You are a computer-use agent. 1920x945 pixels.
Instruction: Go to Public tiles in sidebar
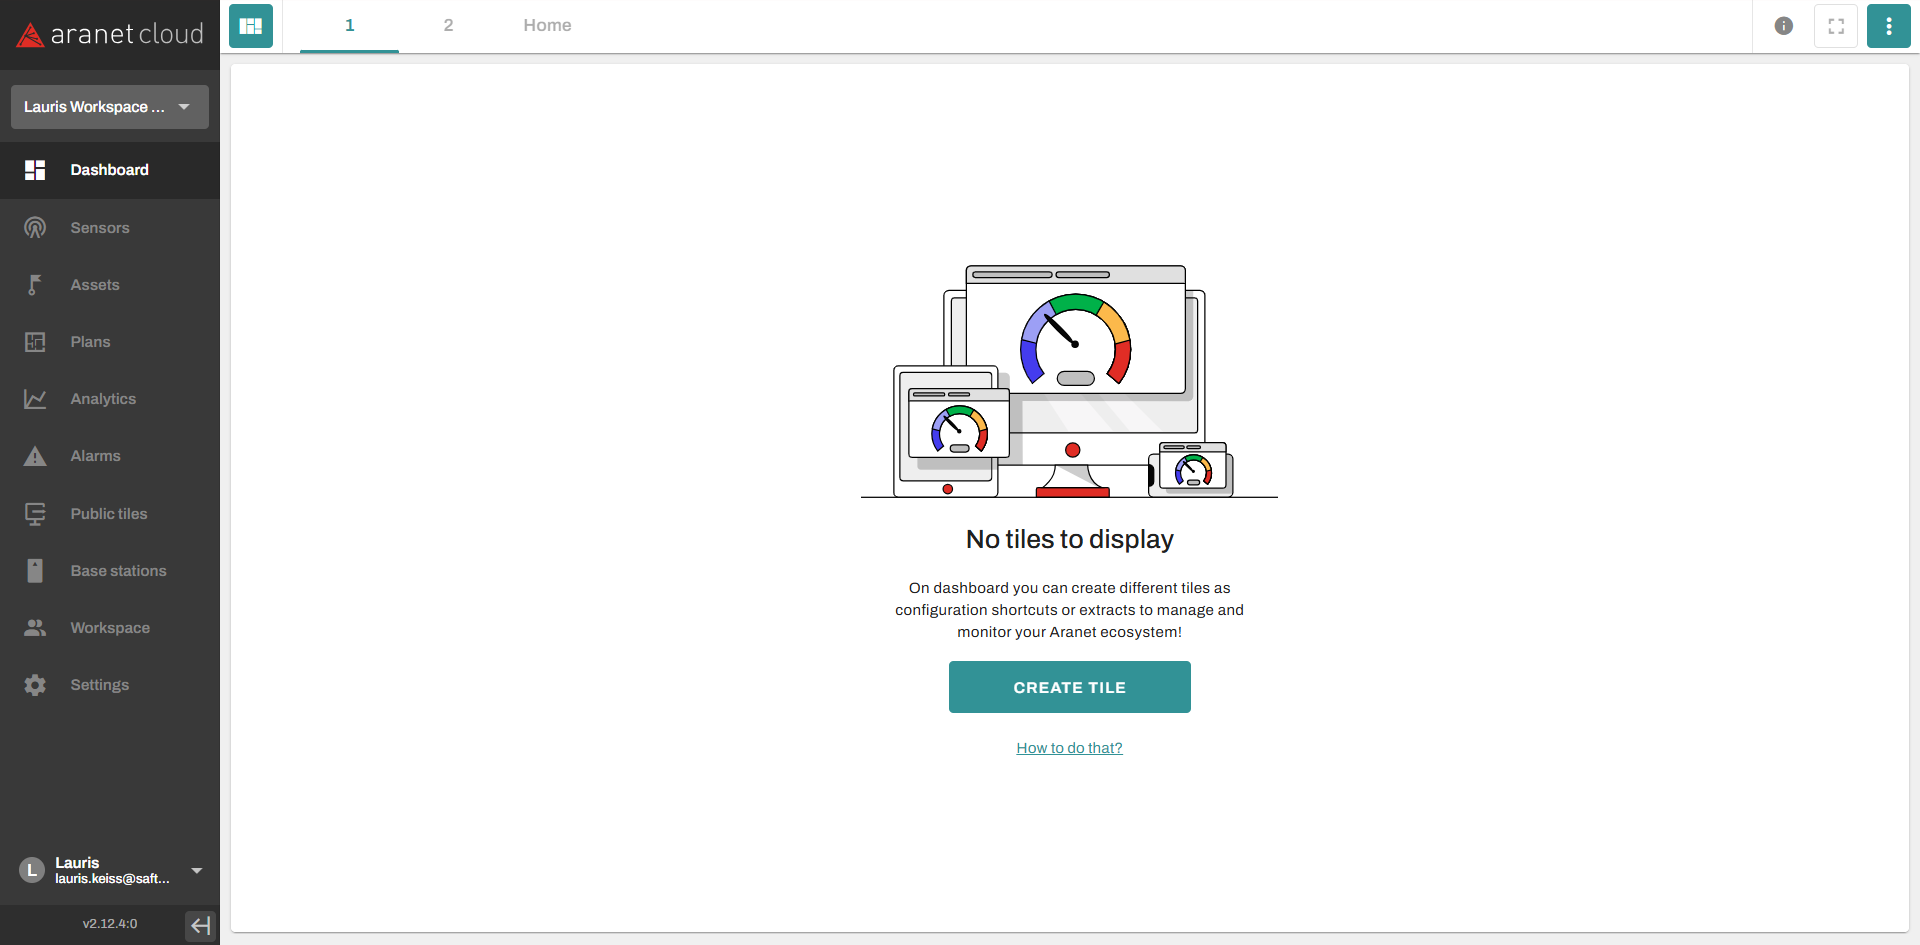pyautogui.click(x=108, y=514)
